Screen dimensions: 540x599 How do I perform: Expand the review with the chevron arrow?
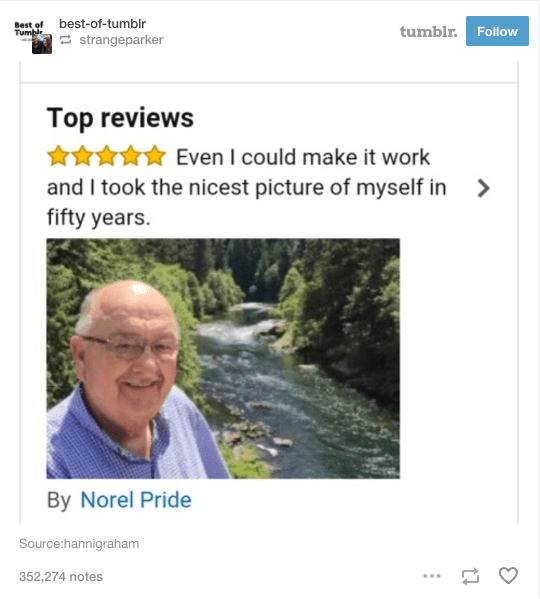click(x=483, y=188)
